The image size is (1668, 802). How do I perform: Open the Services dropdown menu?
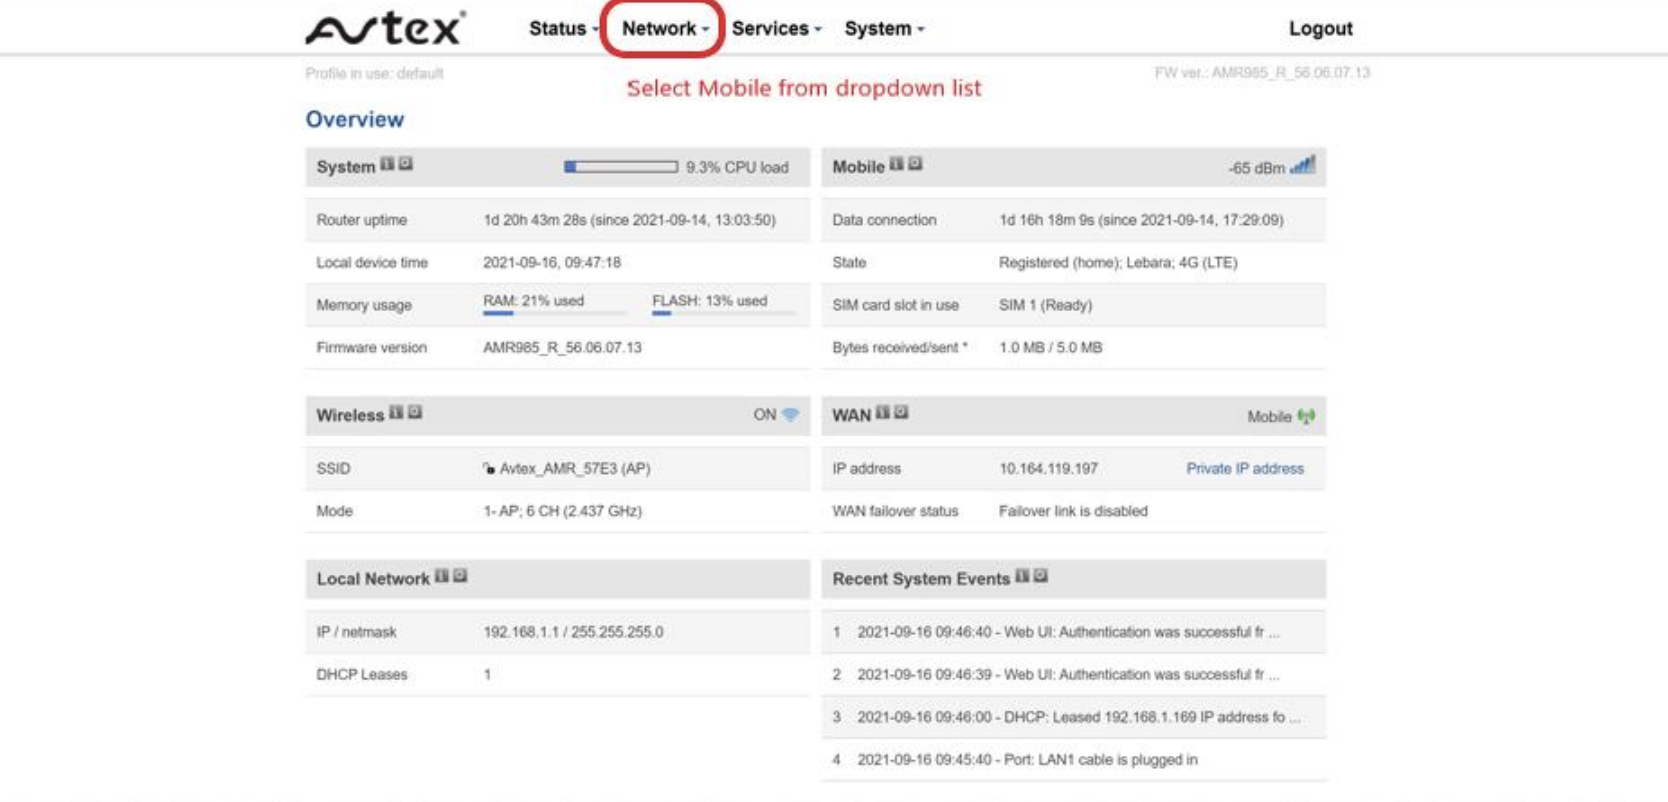pos(776,29)
